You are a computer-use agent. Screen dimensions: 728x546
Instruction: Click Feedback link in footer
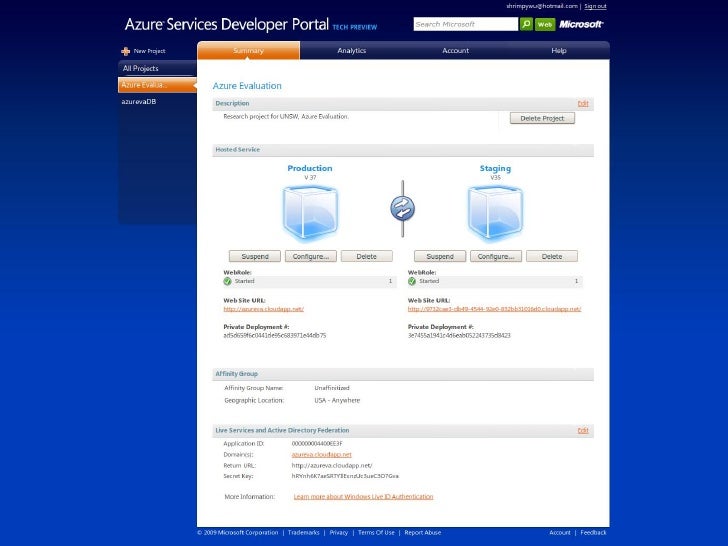click(593, 533)
